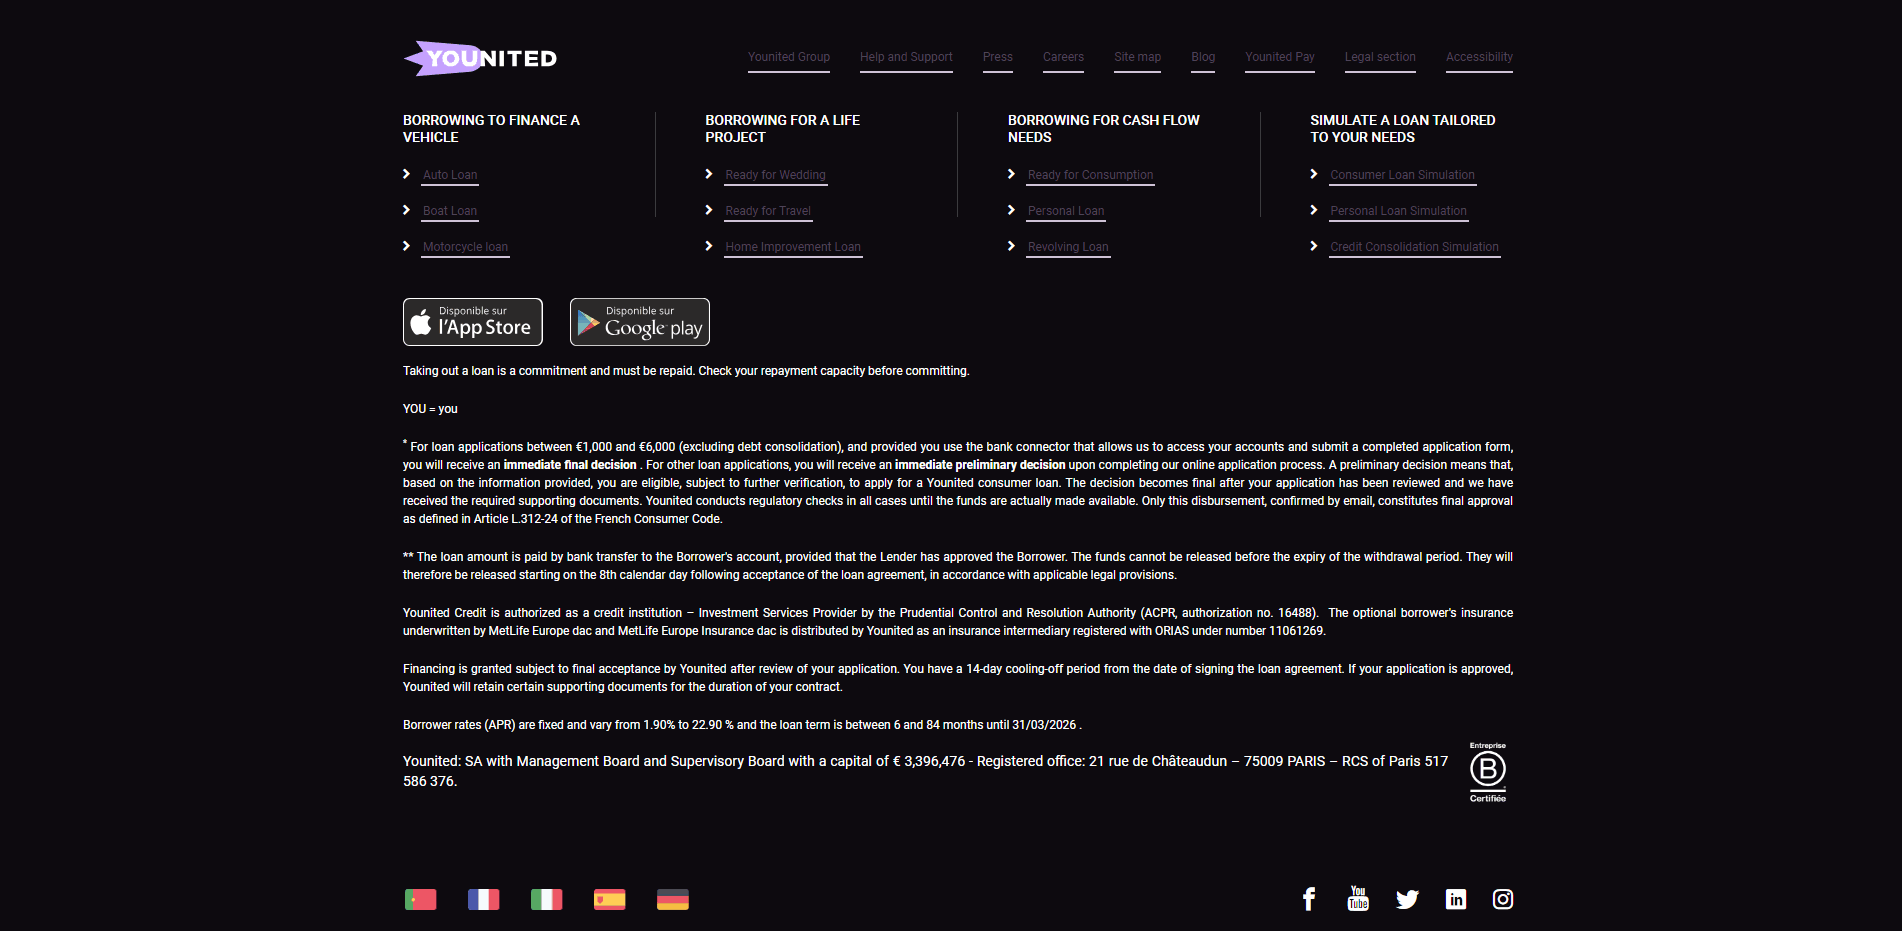
Task: Select the Spain flag icon
Action: [x=610, y=899]
